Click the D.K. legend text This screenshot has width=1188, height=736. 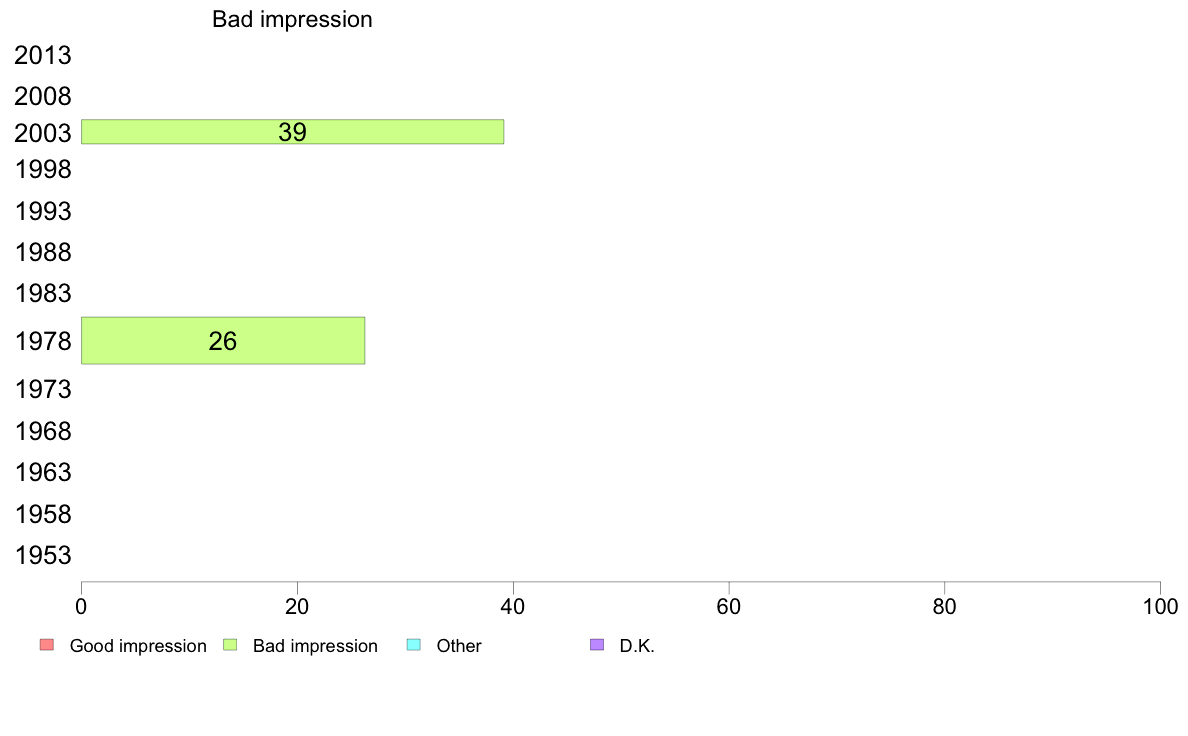pyautogui.click(x=637, y=646)
